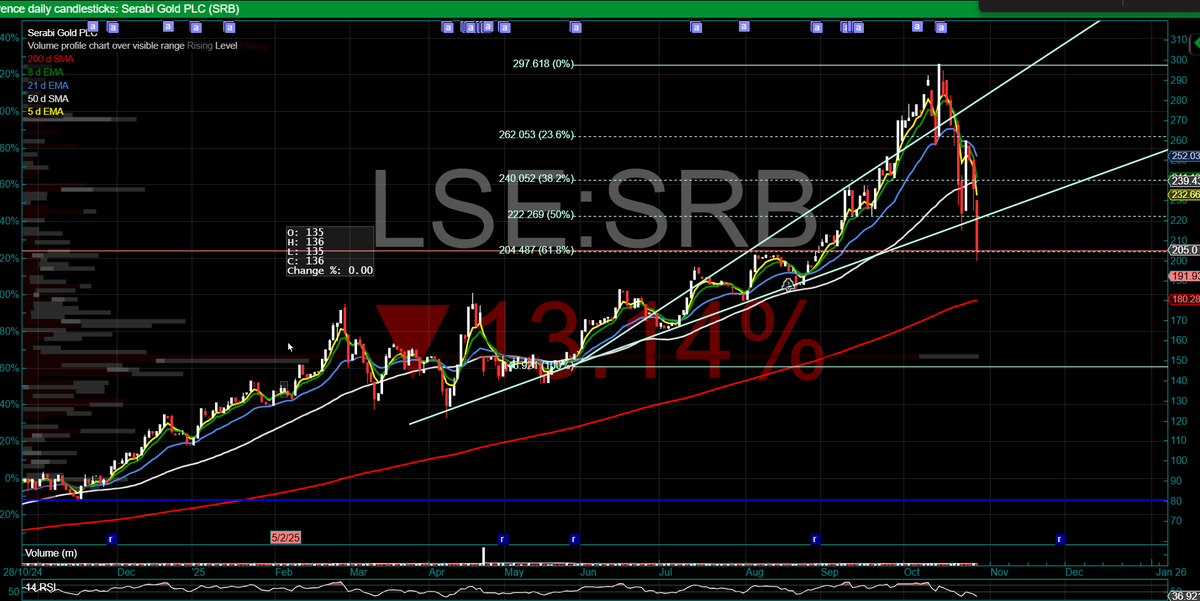Select the 204.487 (61.8%) Fibonacci label
Viewport: 1200px width, 601px height.
(536, 250)
